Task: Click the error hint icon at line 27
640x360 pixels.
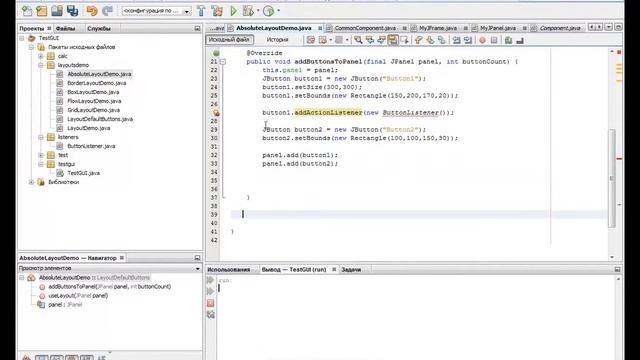Action: tap(216, 113)
